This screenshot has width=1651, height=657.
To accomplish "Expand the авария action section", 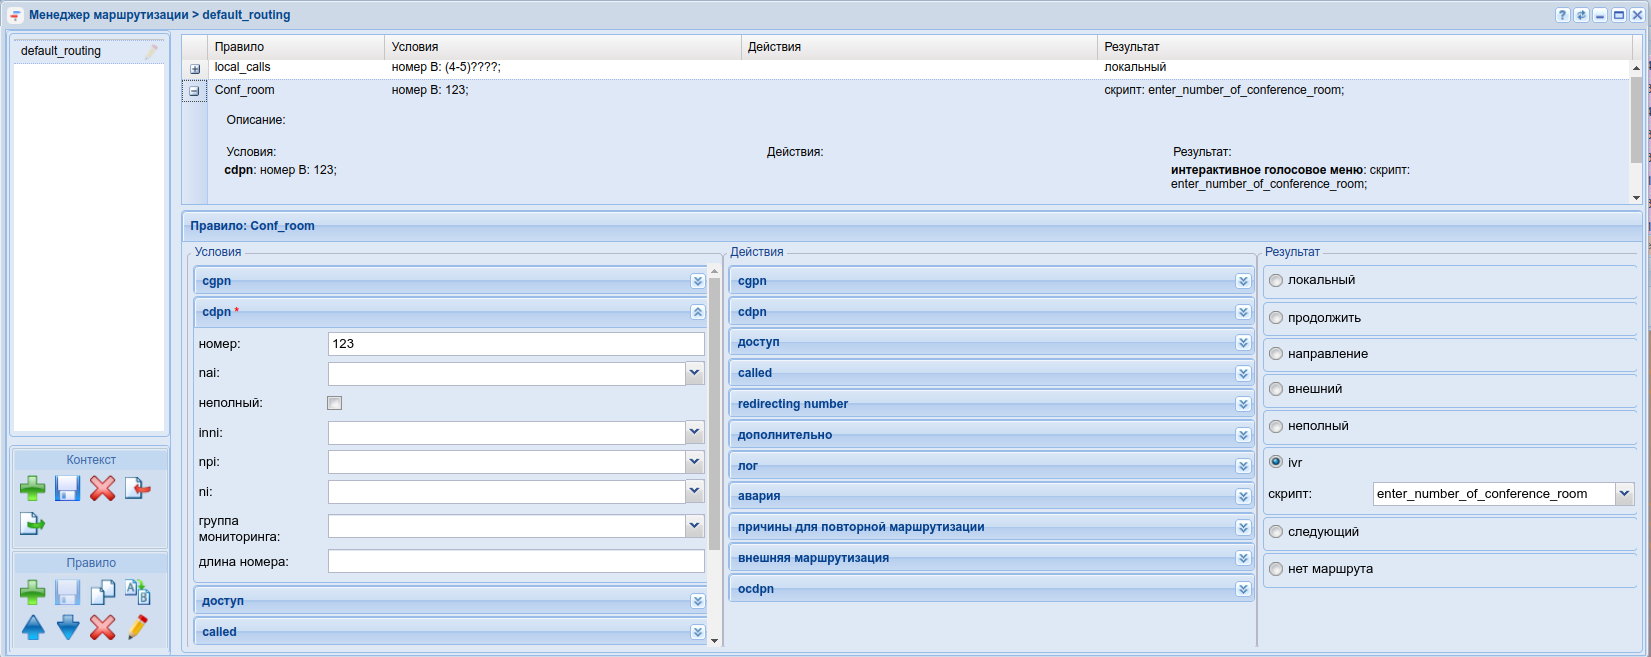I will point(1243,496).
